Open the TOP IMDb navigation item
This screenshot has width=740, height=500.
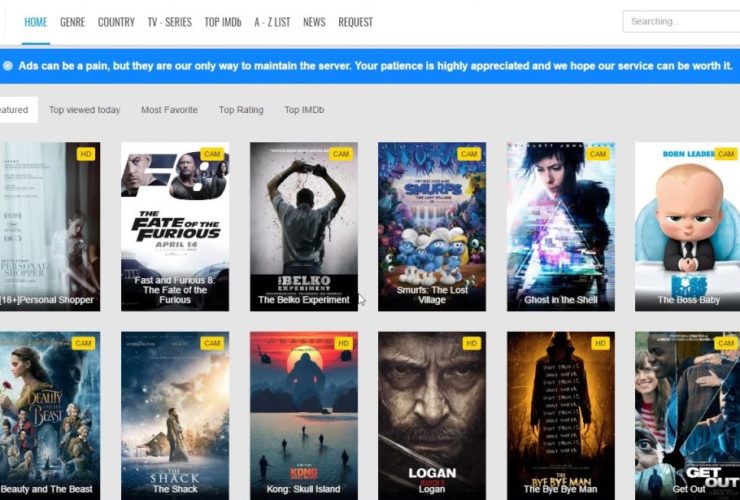pyautogui.click(x=223, y=22)
